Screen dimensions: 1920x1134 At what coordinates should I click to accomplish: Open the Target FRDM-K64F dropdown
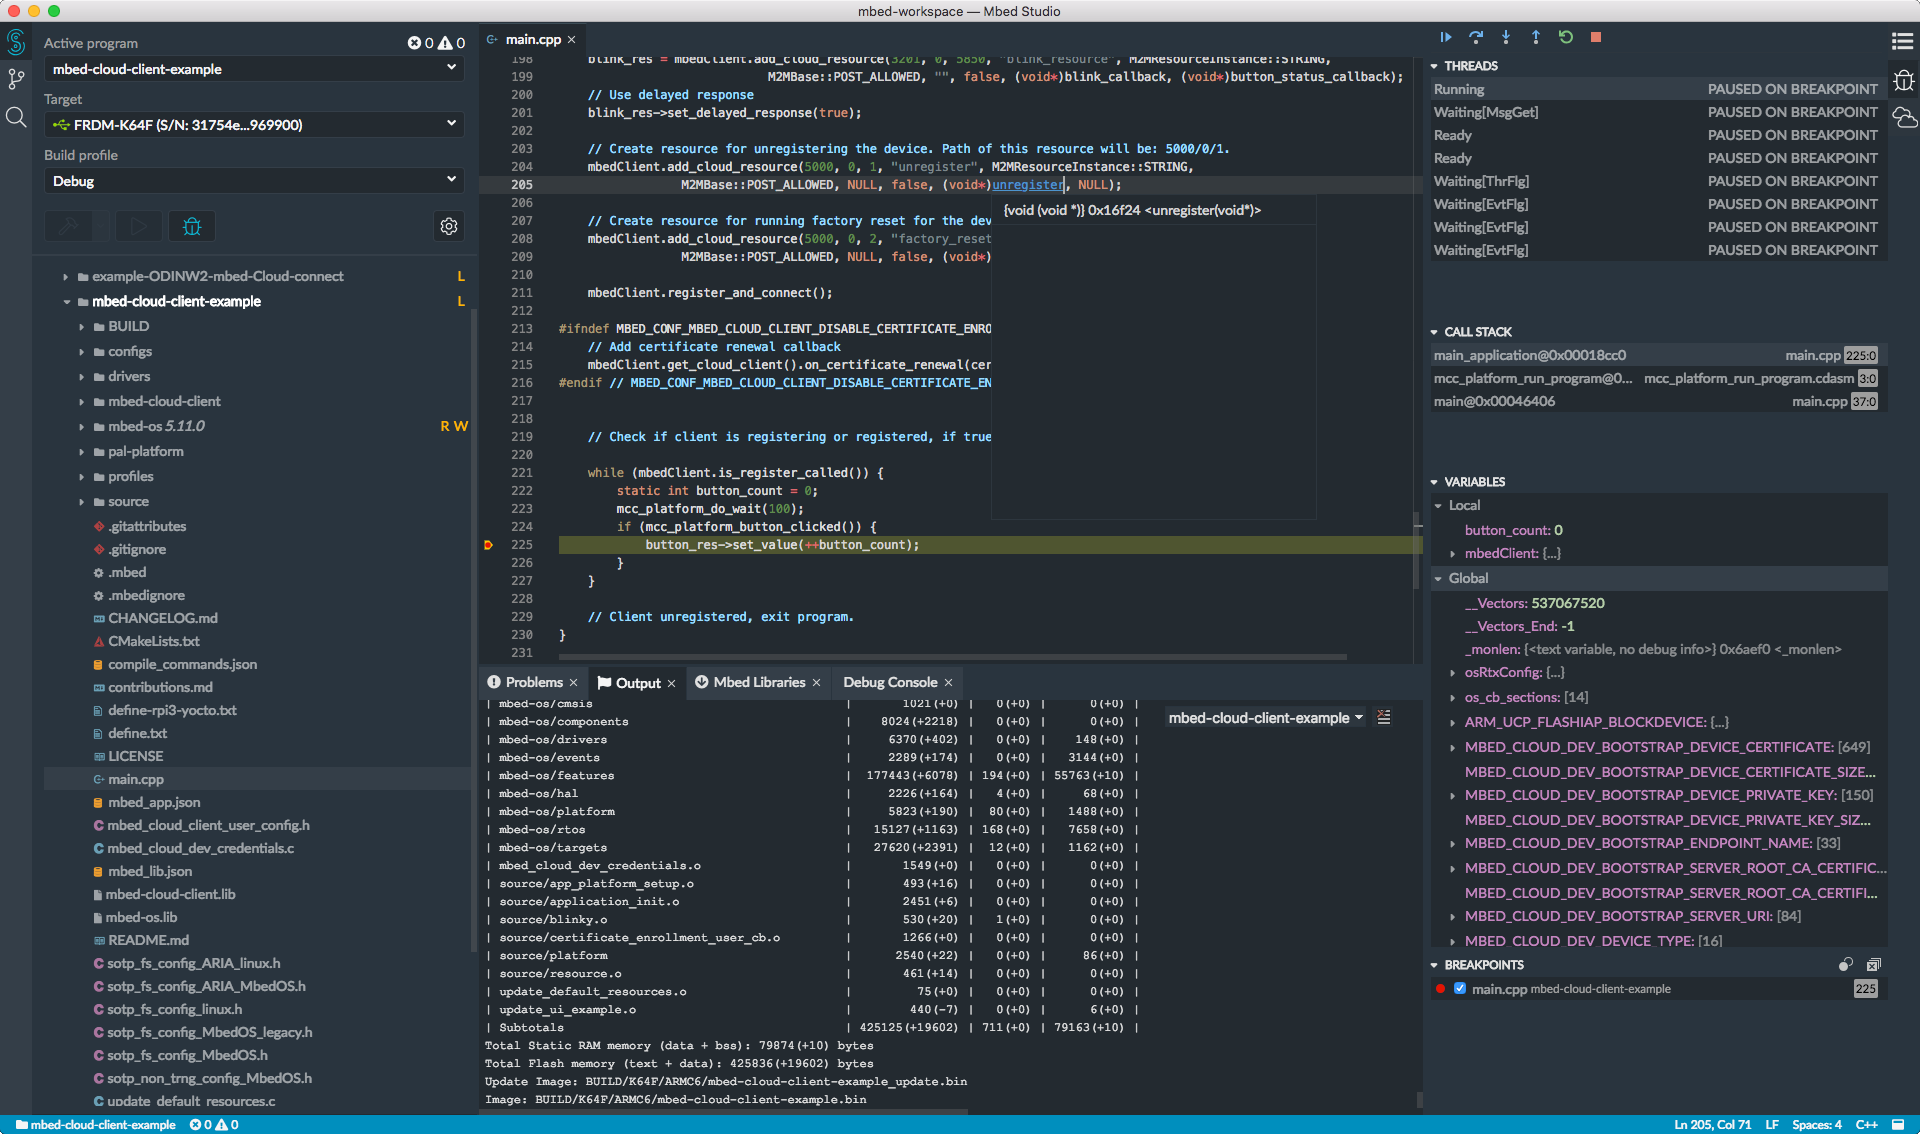pyautogui.click(x=254, y=125)
